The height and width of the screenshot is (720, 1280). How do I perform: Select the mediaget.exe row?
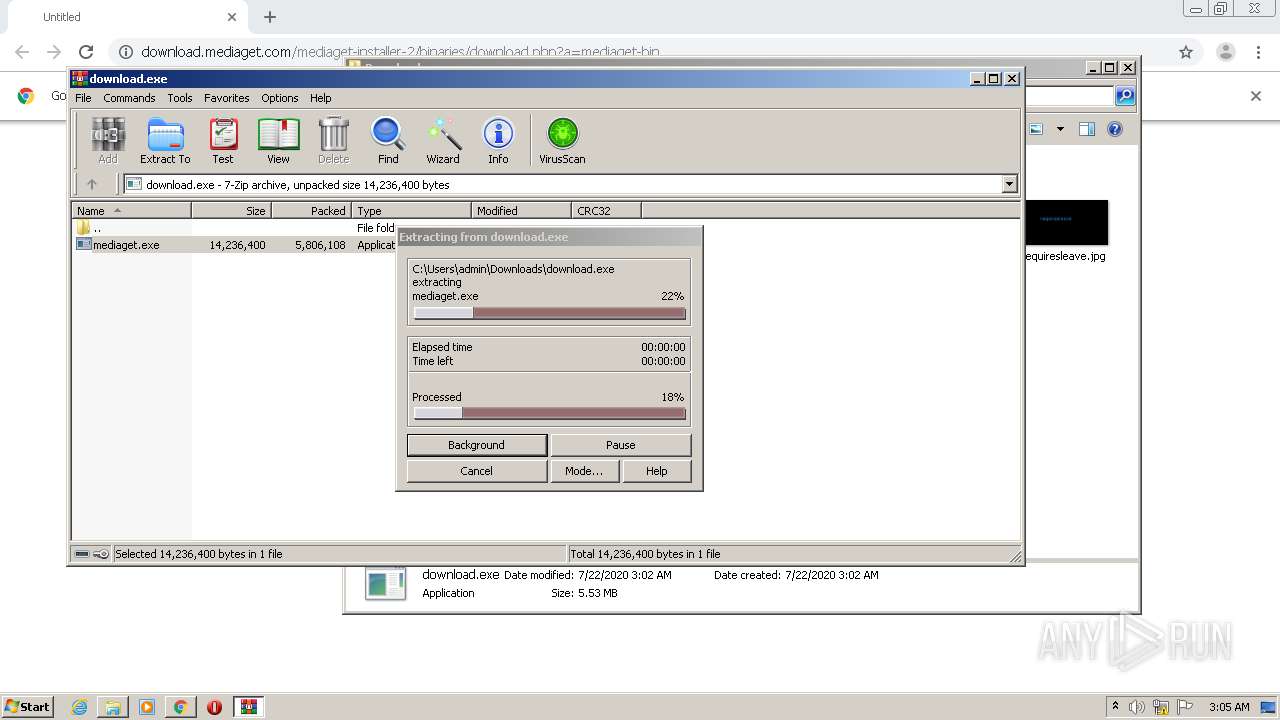pos(235,245)
